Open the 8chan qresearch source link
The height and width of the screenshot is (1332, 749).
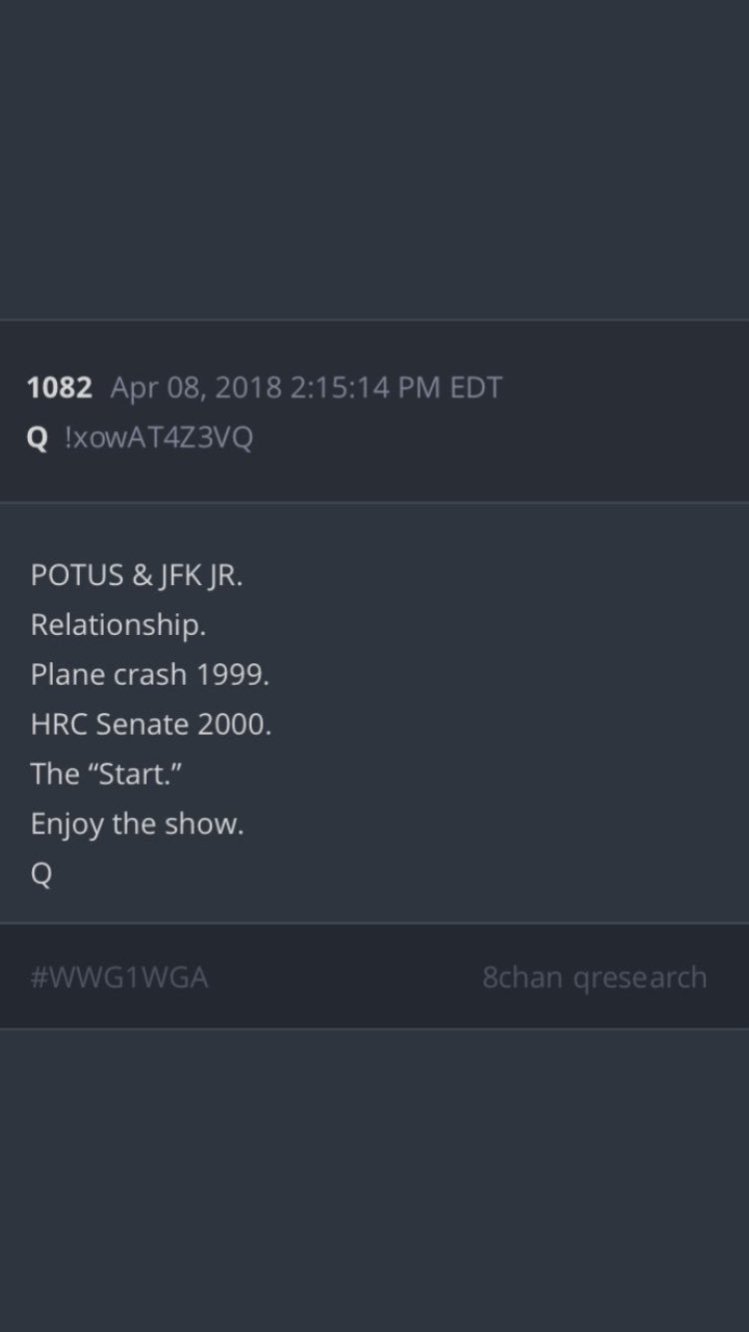pyautogui.click(x=594, y=977)
